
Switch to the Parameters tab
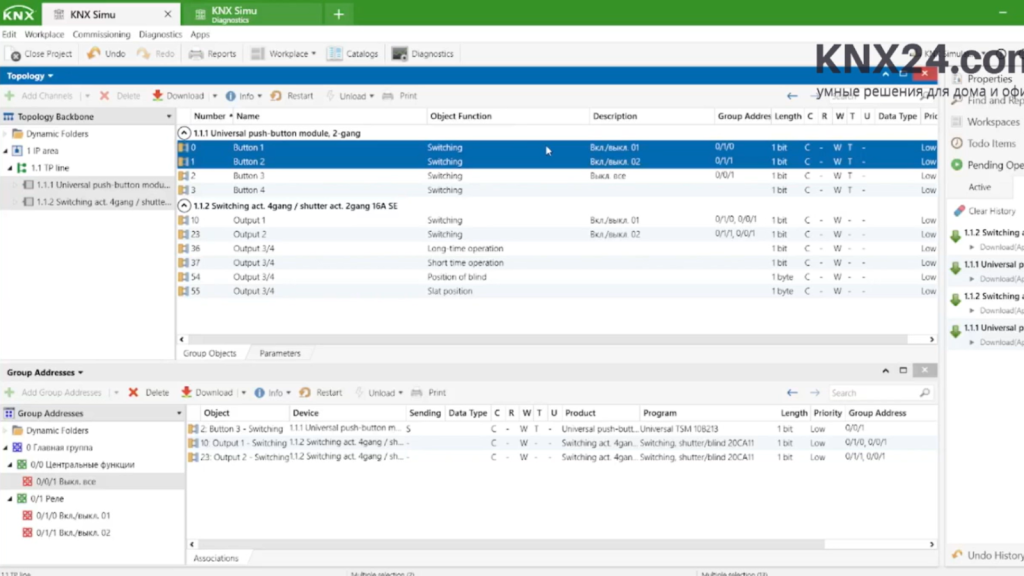pos(280,353)
